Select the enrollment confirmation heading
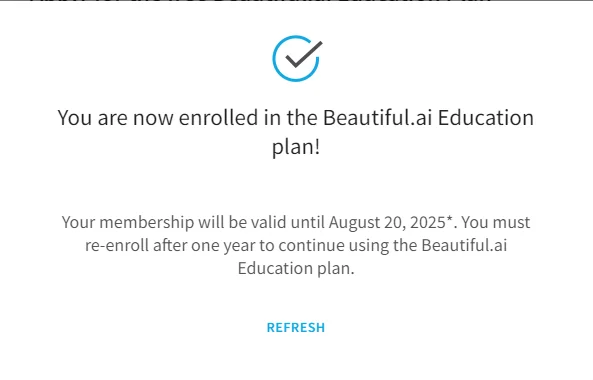Screen dimensions: 593x380 pyautogui.click(x=296, y=132)
